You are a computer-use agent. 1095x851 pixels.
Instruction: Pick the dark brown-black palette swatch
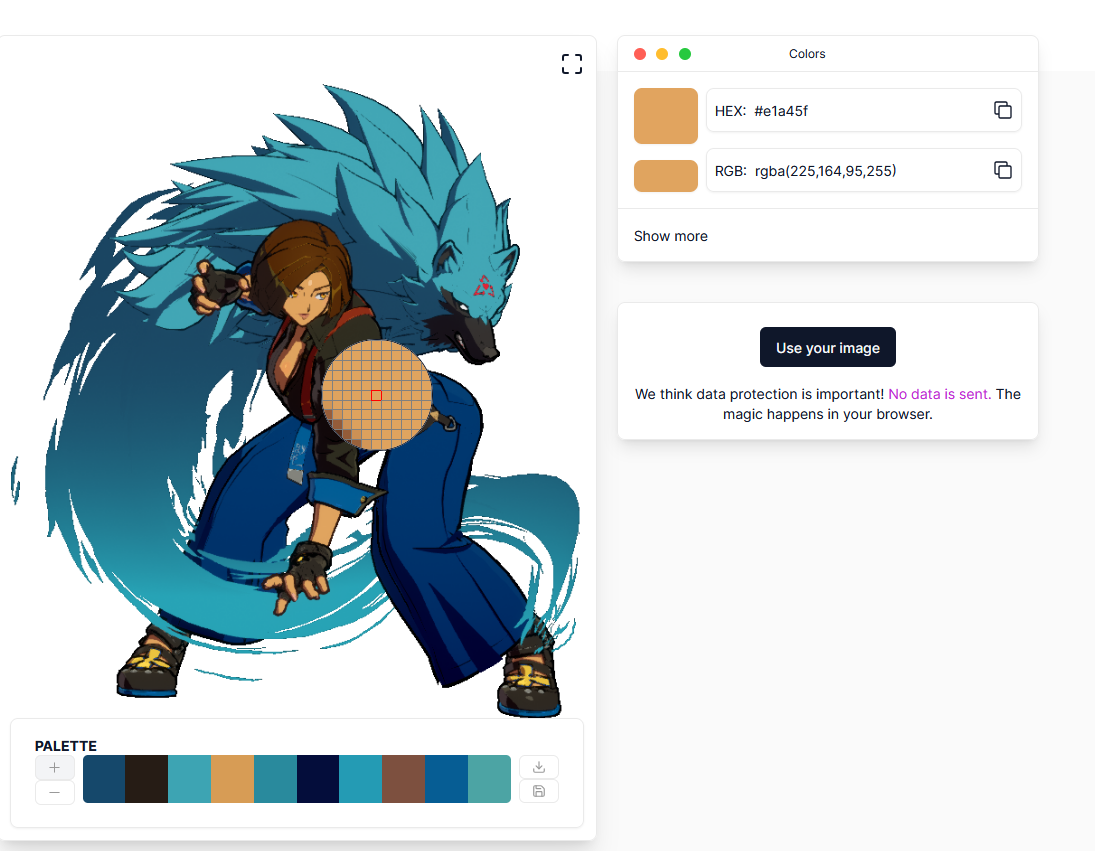coord(147,779)
